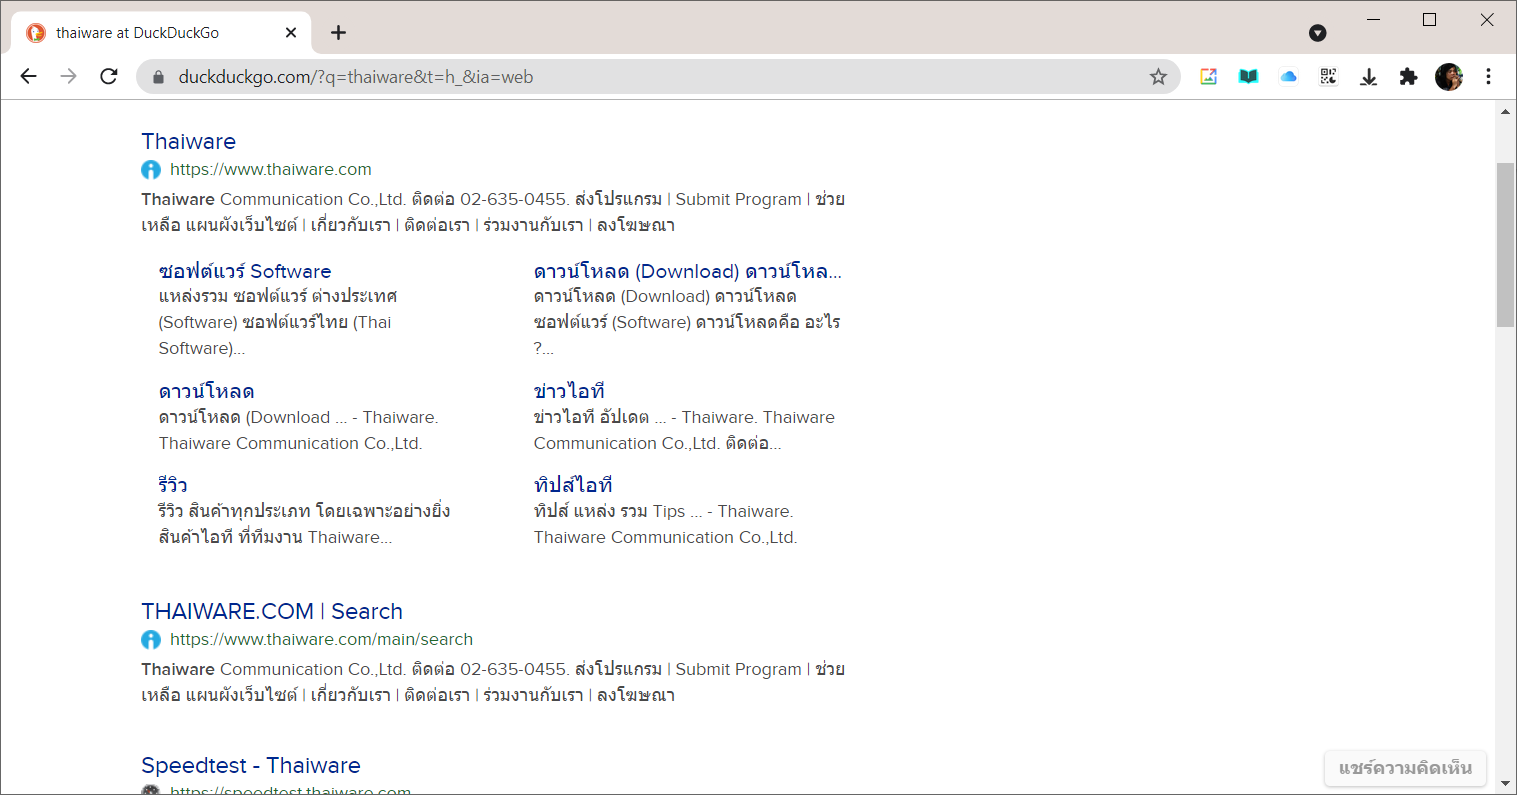Focus the address bar with duckduckgo.com URL
The height and width of the screenshot is (795, 1517).
pyautogui.click(x=658, y=77)
